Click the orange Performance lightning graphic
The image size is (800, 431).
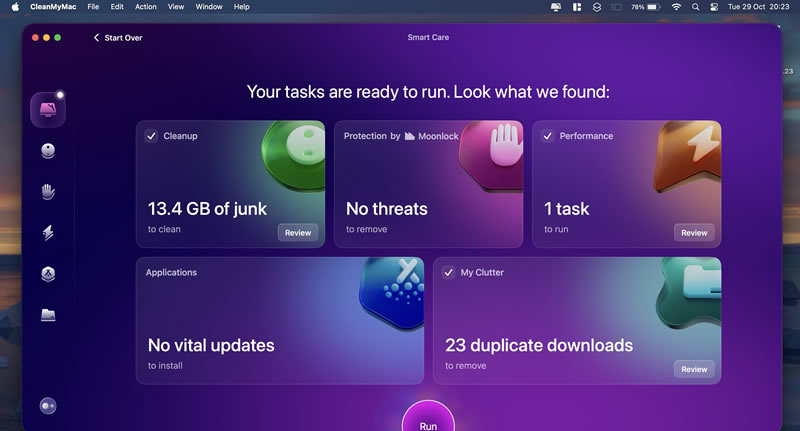(x=688, y=157)
